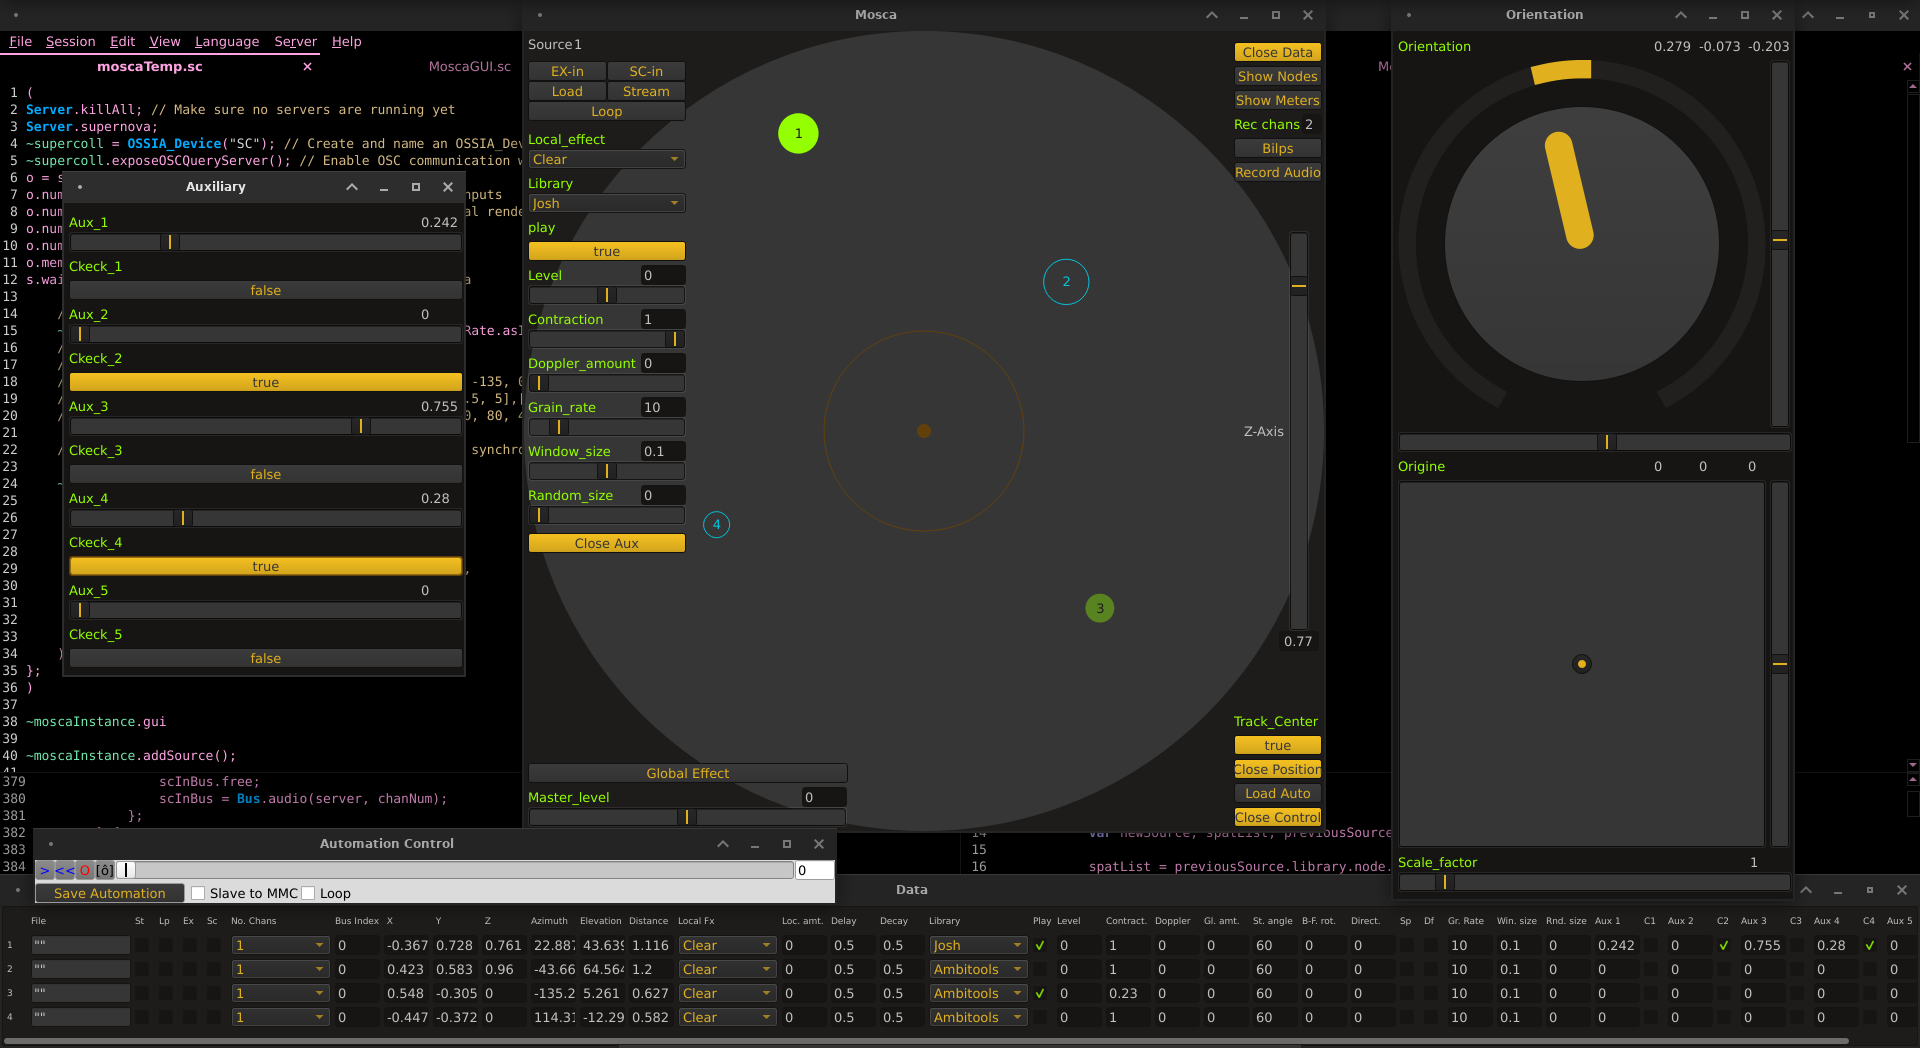Adjust the Aux_1 slider in Auxiliary

(266, 242)
